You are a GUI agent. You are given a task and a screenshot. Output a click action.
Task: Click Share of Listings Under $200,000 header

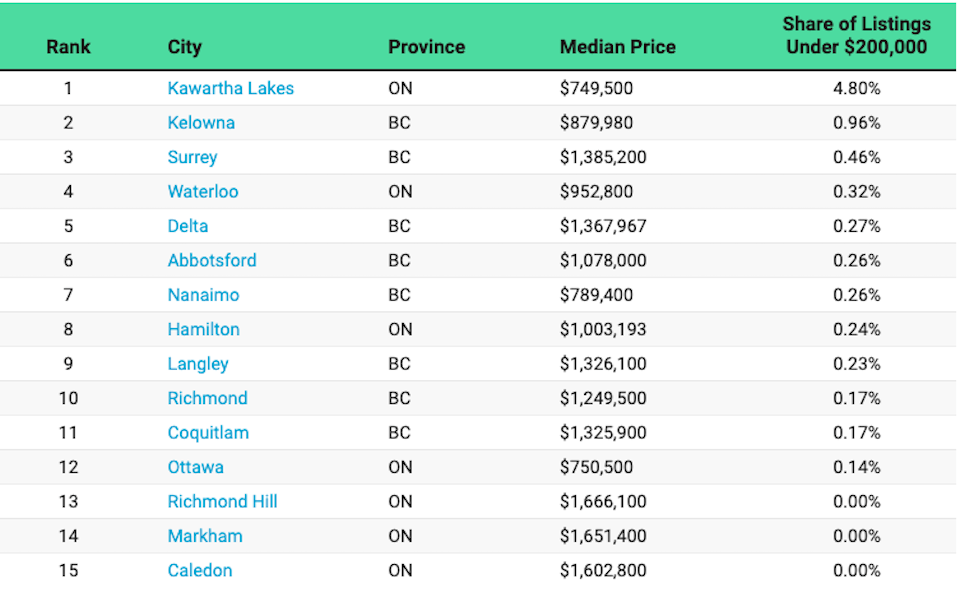coord(857,36)
